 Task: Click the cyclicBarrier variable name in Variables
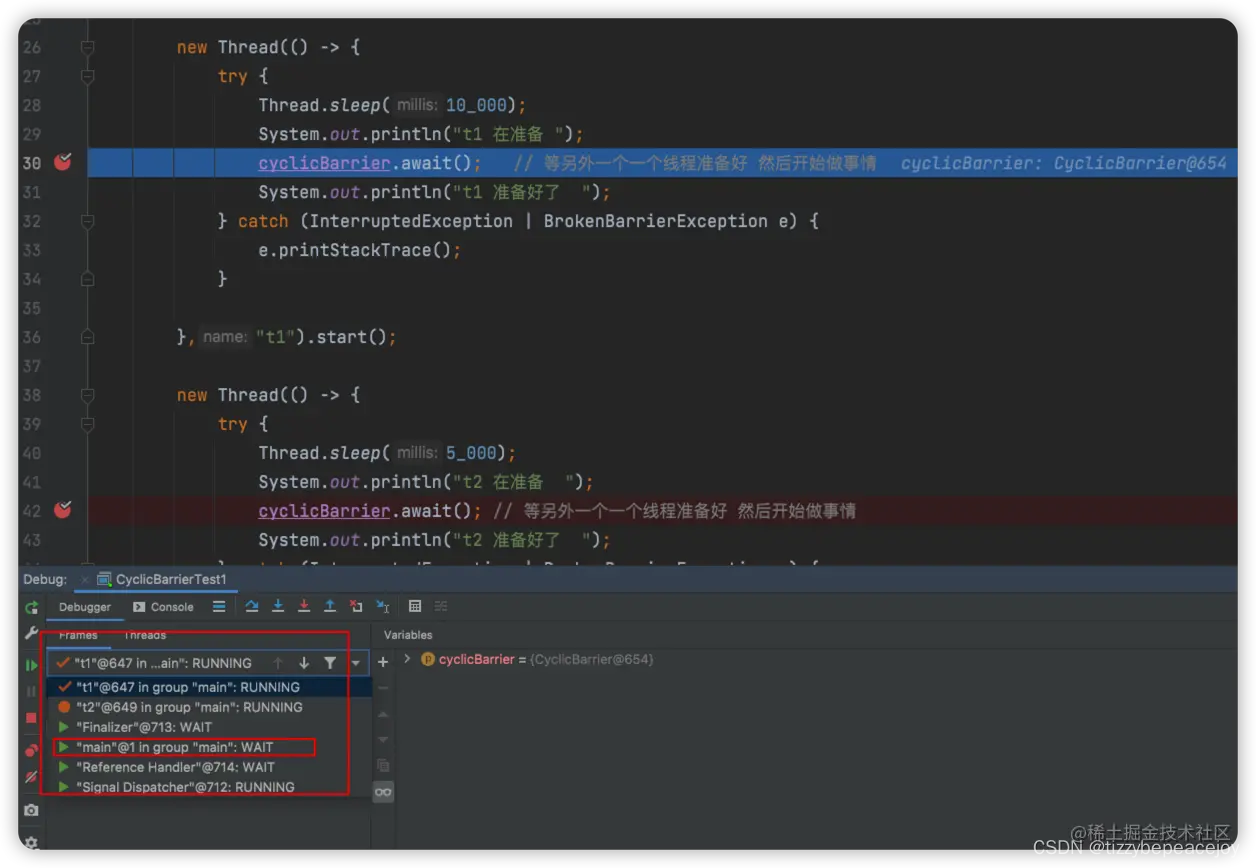point(476,660)
